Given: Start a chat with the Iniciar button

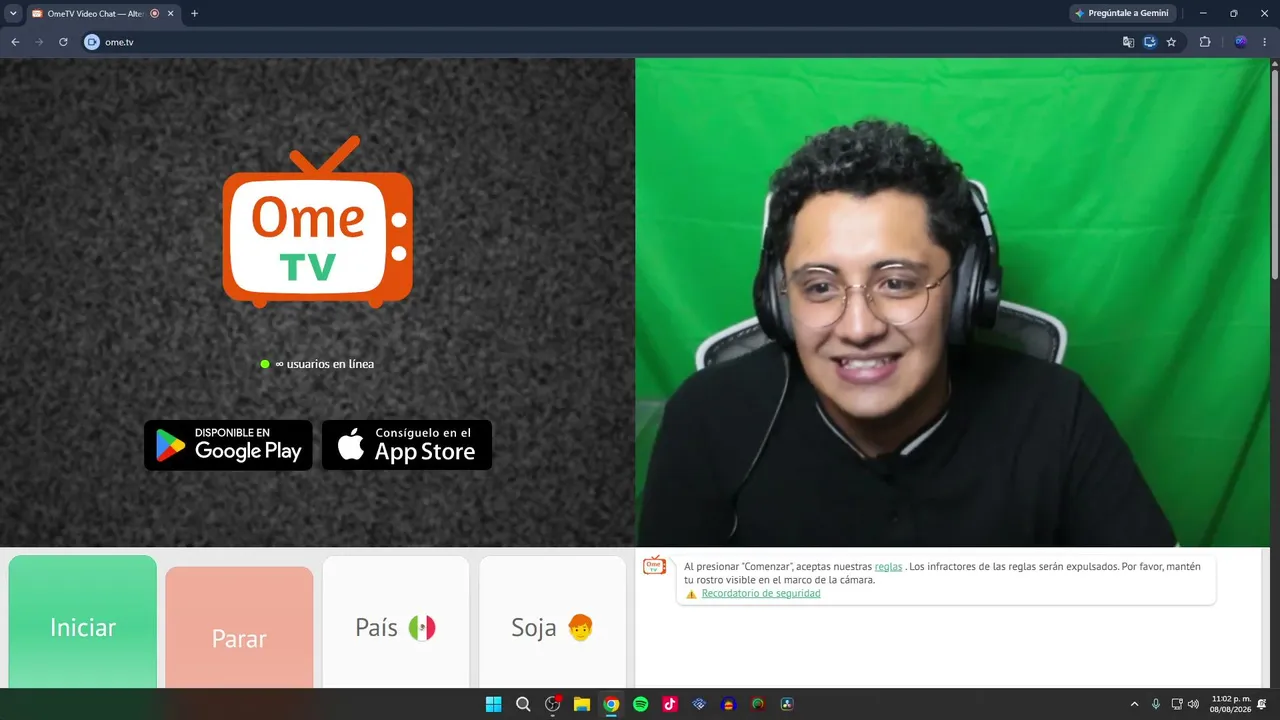Looking at the screenshot, I should [x=83, y=622].
